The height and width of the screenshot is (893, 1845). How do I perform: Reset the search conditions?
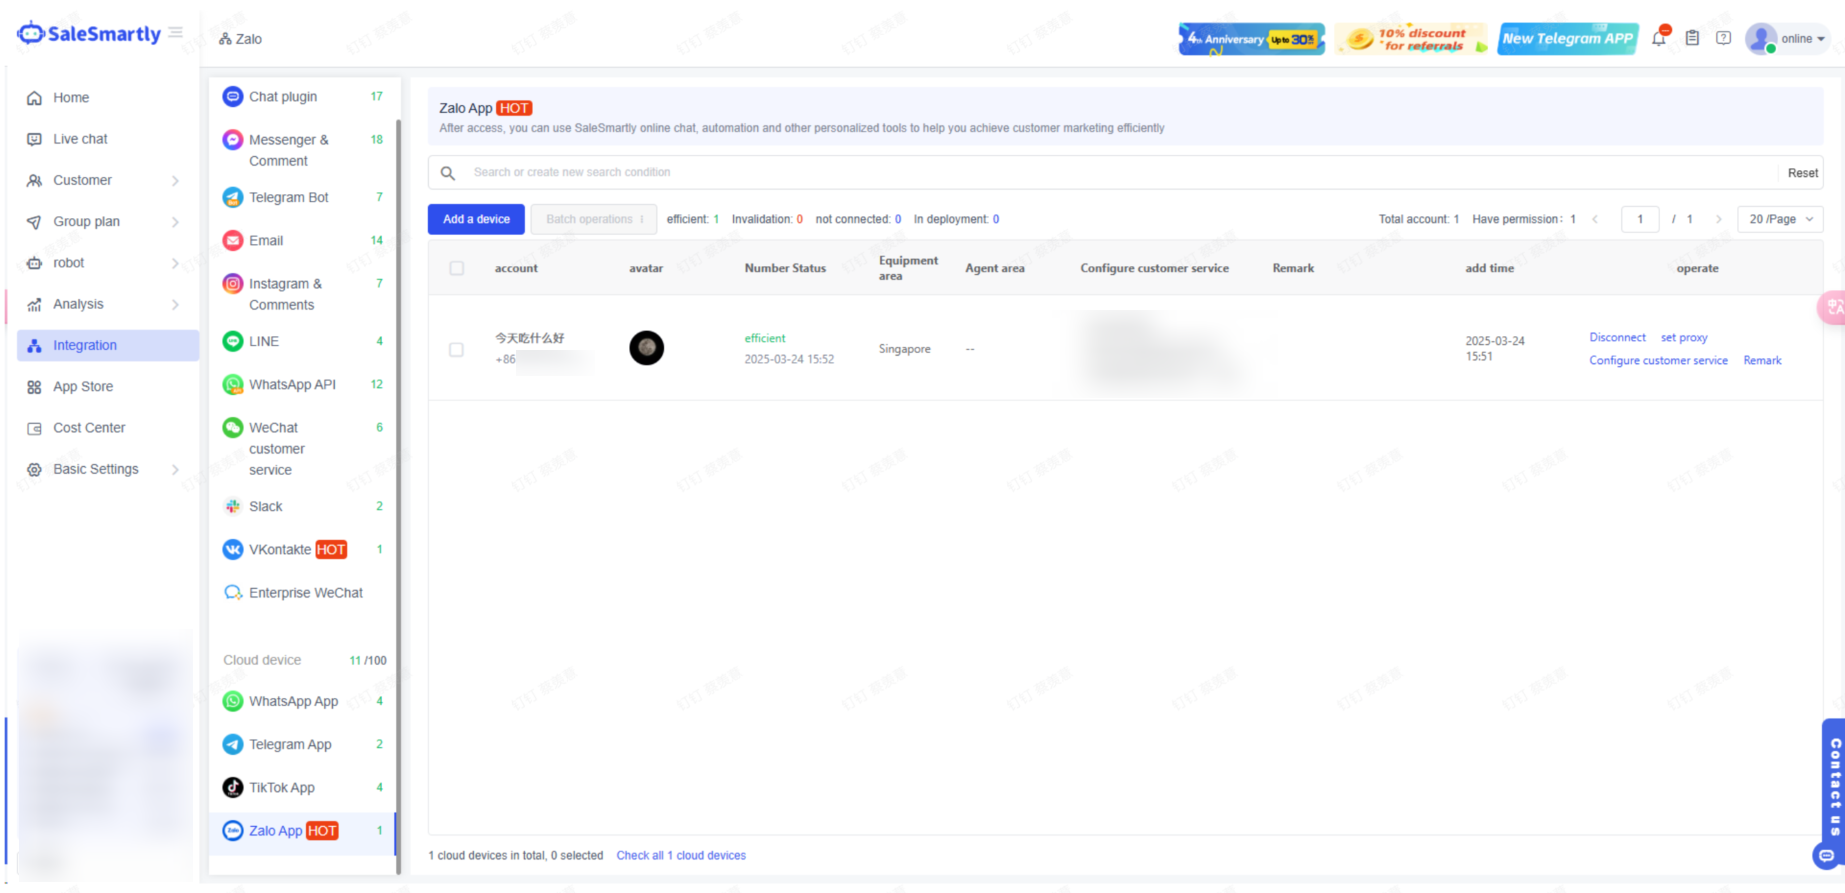coord(1803,173)
